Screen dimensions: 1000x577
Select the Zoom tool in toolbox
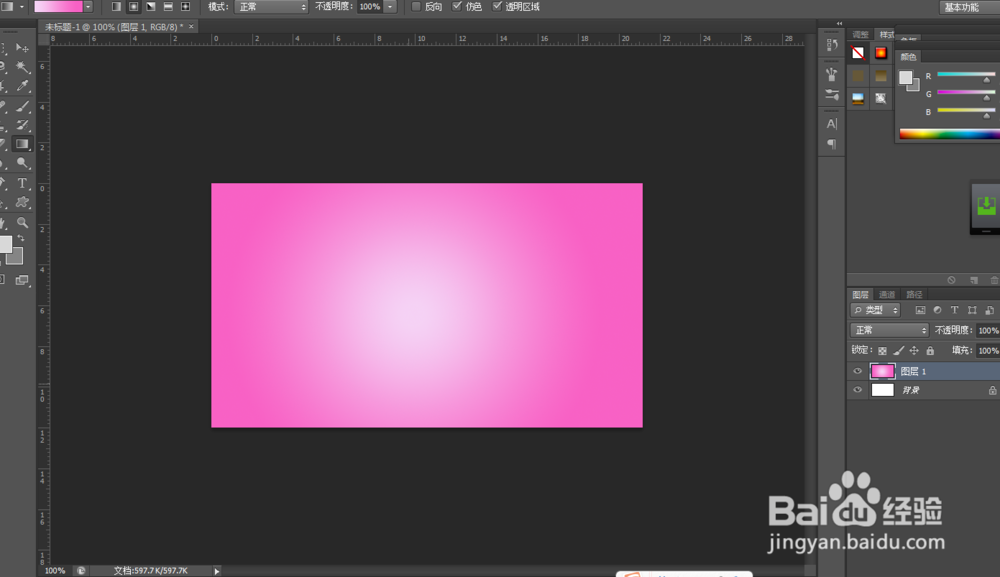(22, 223)
